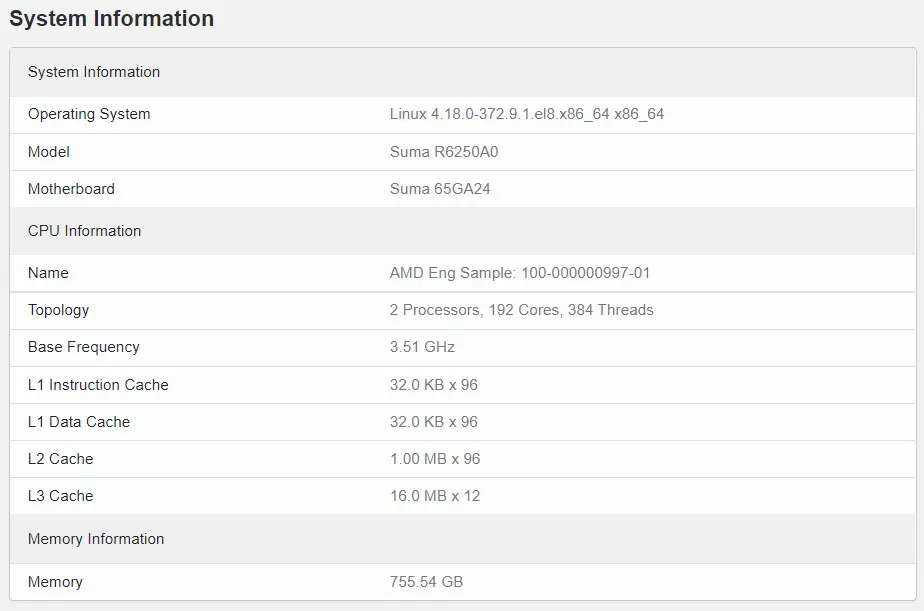Select the 16.0 MB x 12 value
This screenshot has width=924, height=611.
tap(435, 496)
